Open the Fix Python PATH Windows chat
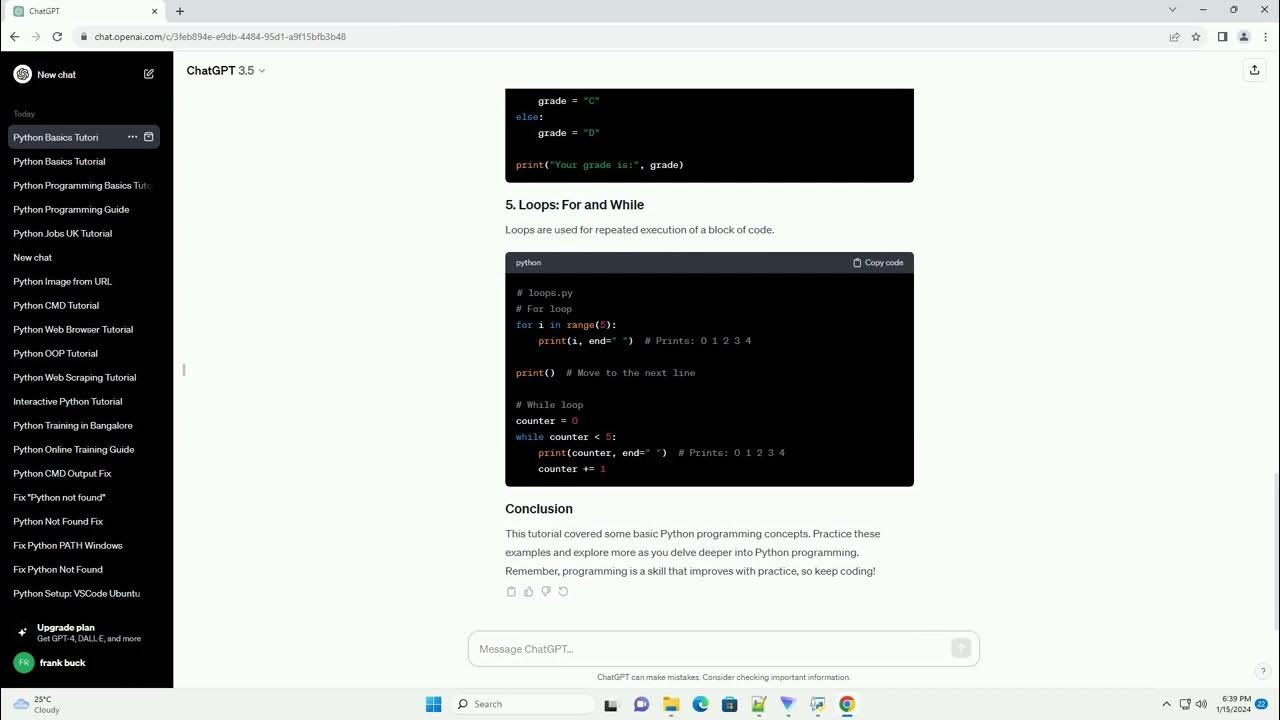Viewport: 1280px width, 720px height. pos(86,545)
